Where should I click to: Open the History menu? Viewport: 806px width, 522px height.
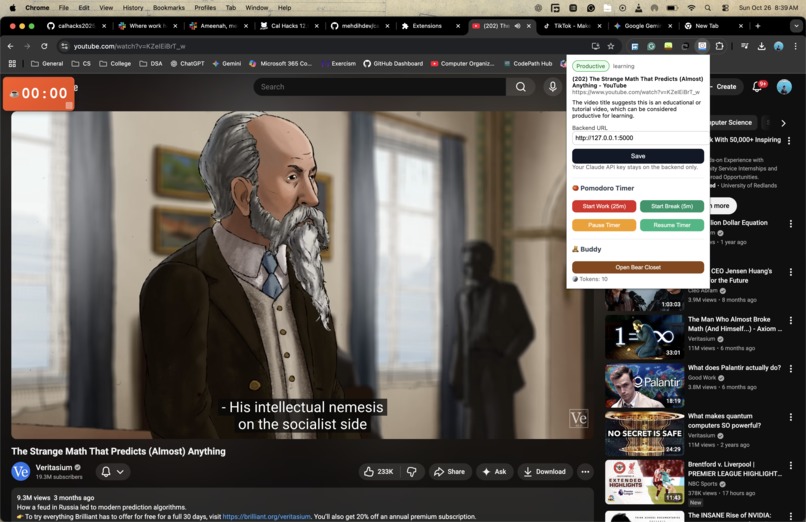pyautogui.click(x=133, y=8)
